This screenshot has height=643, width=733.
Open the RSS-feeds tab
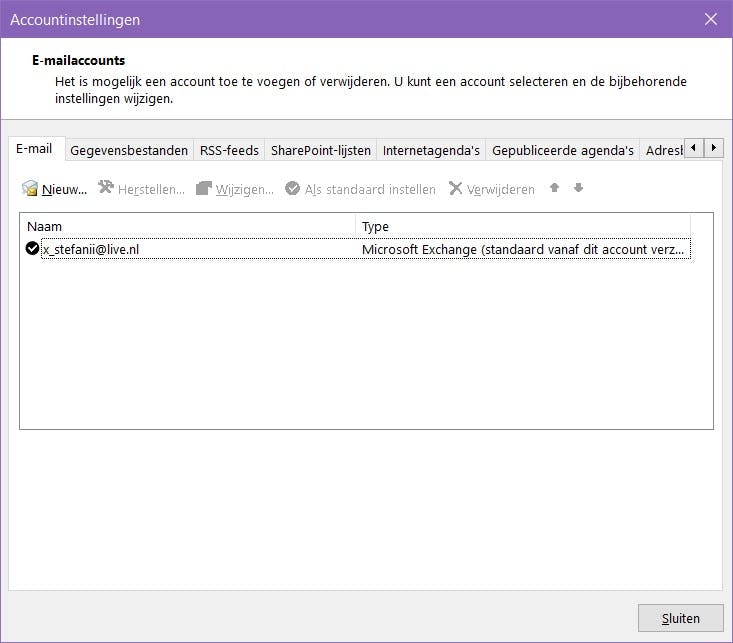(x=229, y=151)
